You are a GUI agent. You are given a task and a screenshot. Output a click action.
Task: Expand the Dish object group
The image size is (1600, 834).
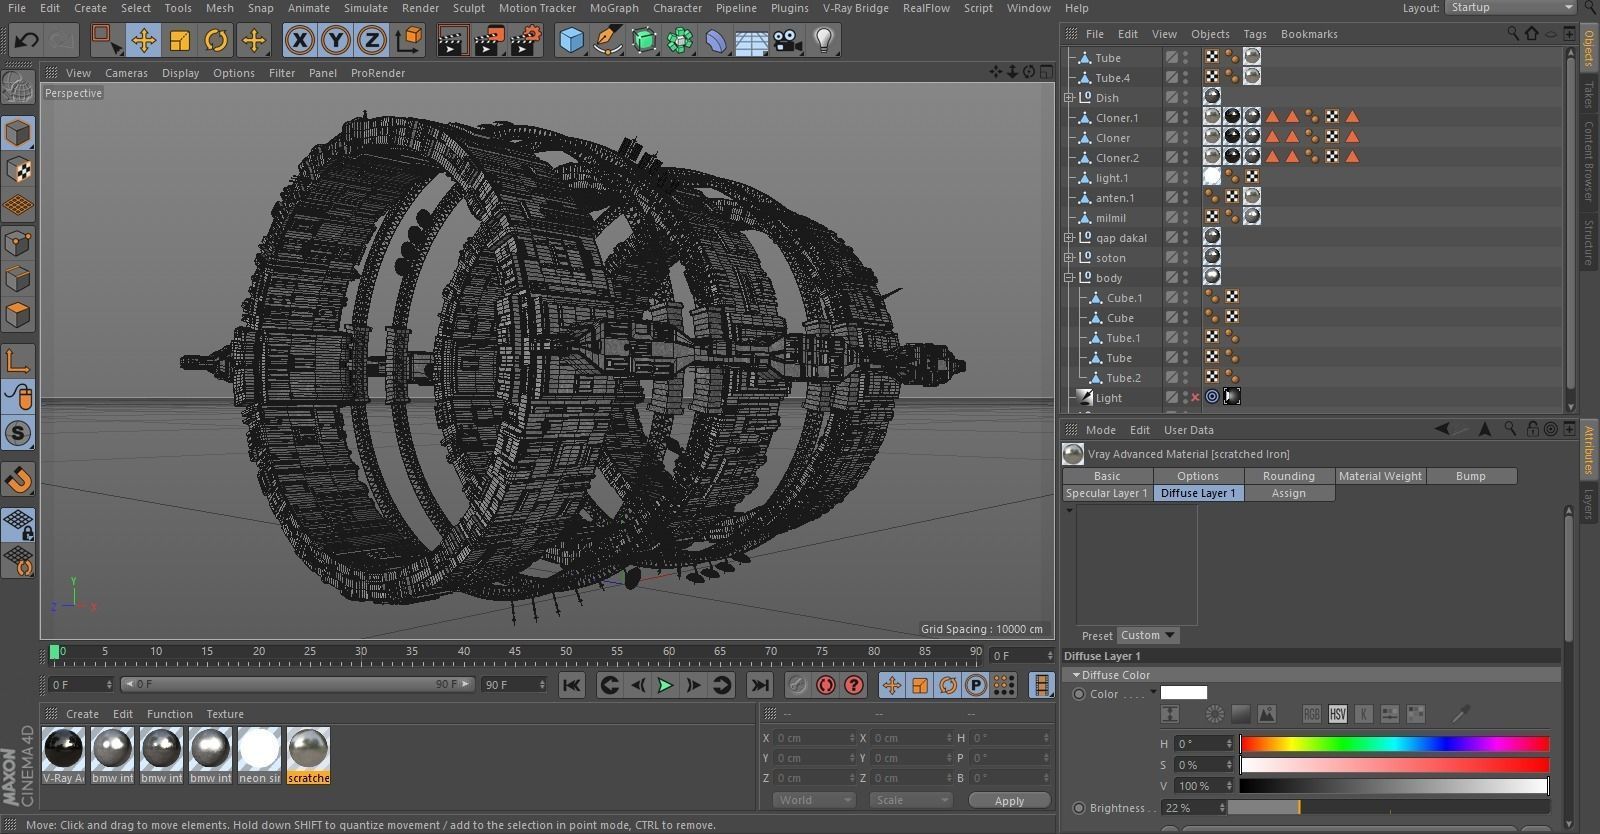point(1069,98)
